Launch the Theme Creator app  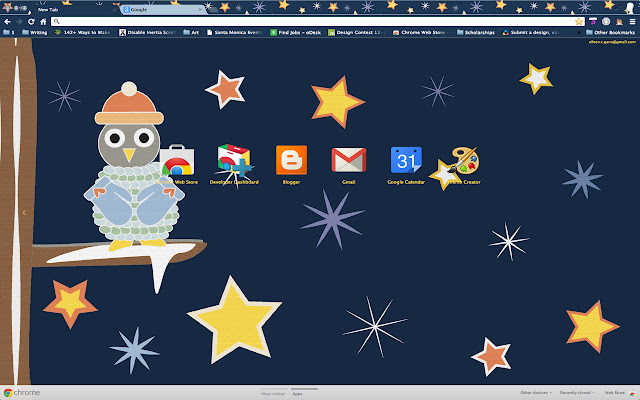pyautogui.click(x=464, y=164)
